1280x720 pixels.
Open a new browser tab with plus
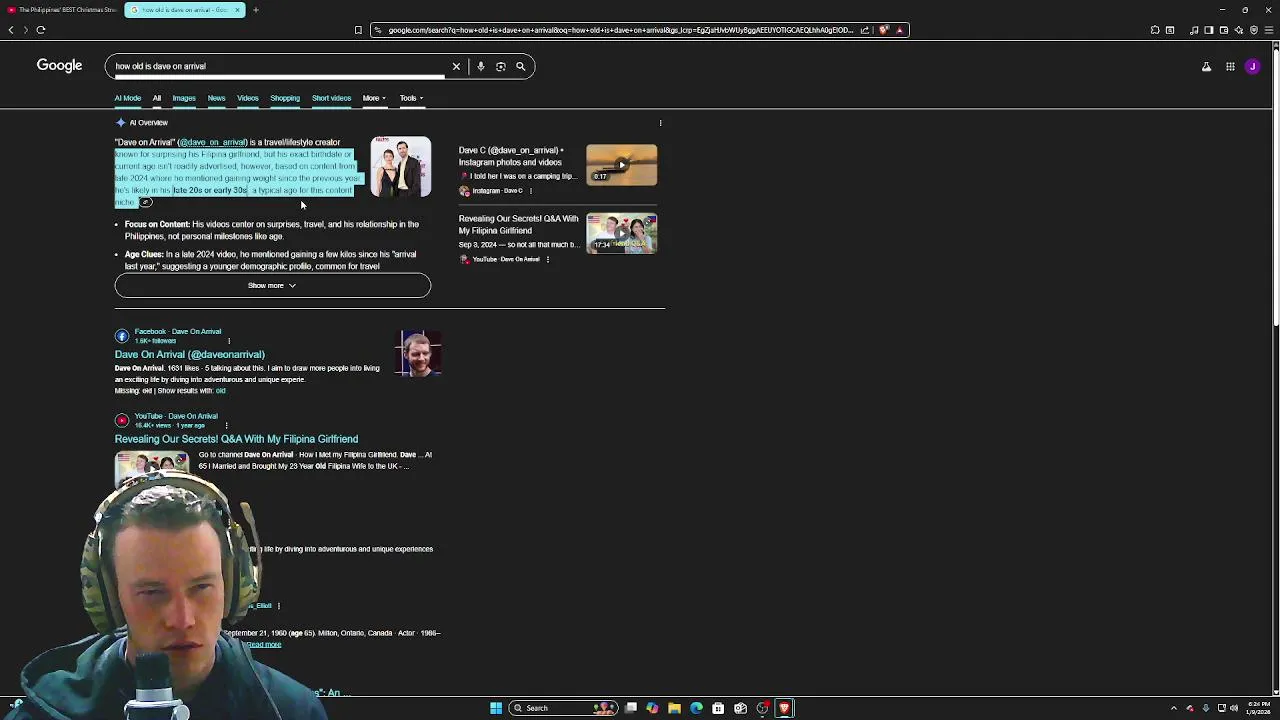255,10
